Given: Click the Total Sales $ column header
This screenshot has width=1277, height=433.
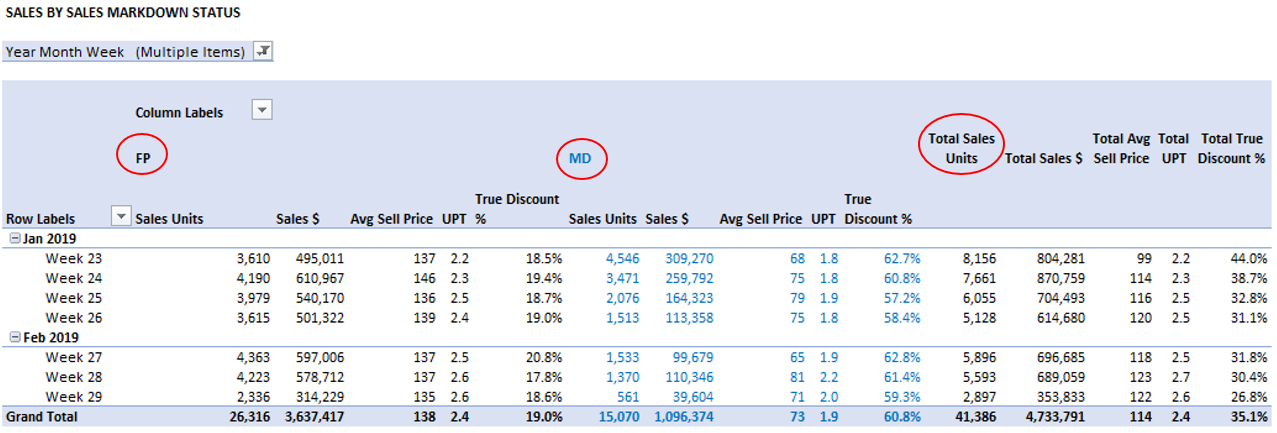Looking at the screenshot, I should (1043, 158).
